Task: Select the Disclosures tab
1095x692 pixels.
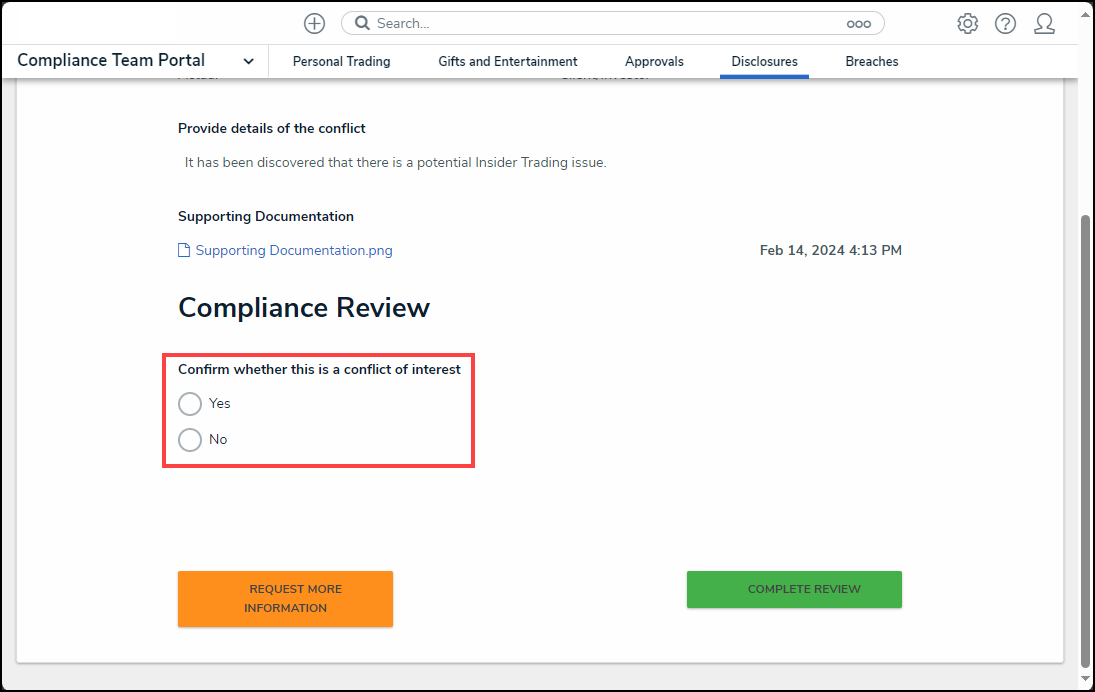Action: pos(764,61)
